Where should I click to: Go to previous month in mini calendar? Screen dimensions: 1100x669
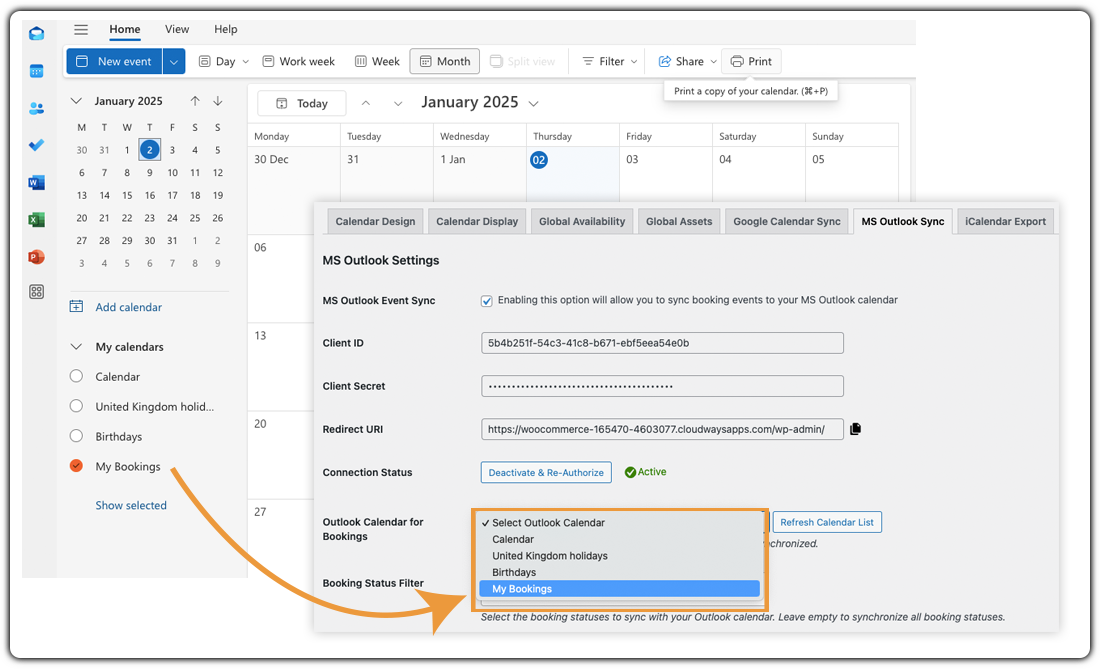click(x=195, y=101)
